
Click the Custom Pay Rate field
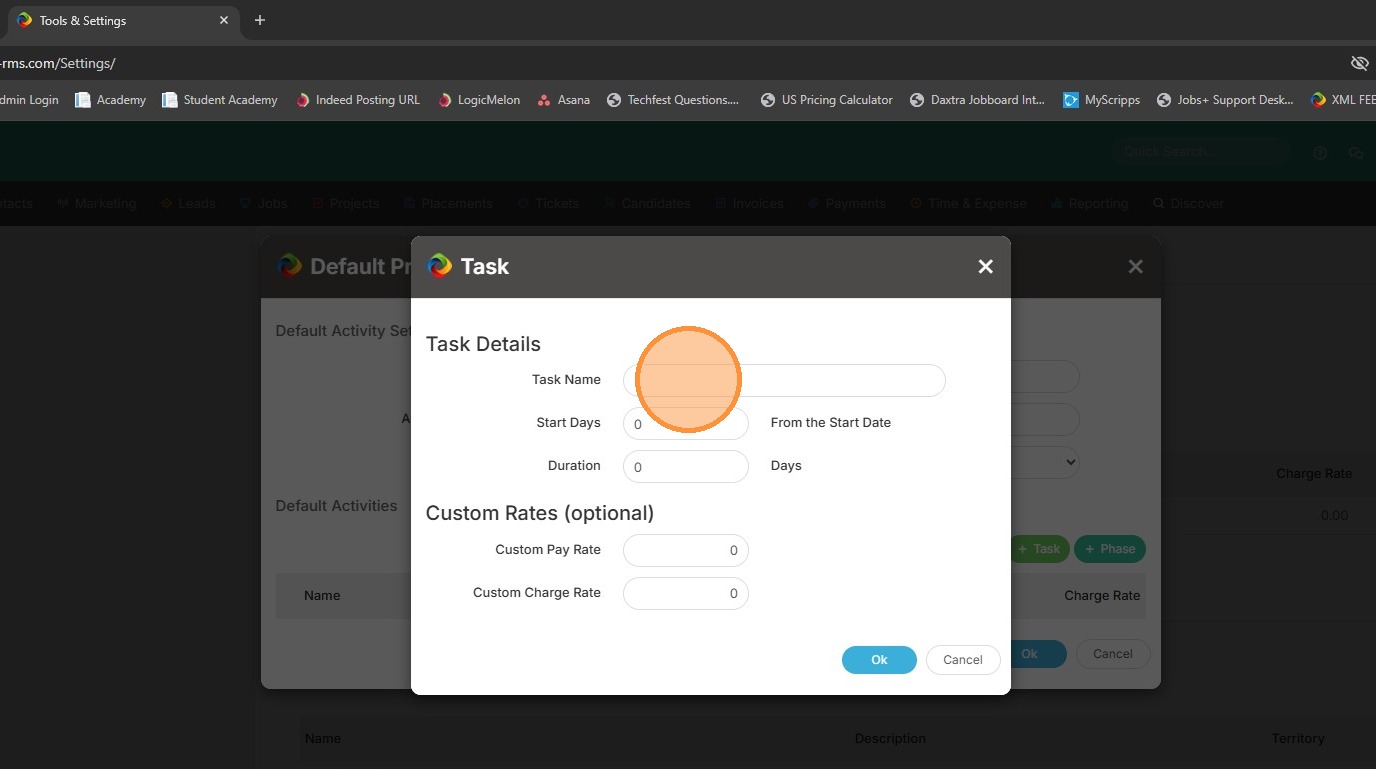click(686, 550)
